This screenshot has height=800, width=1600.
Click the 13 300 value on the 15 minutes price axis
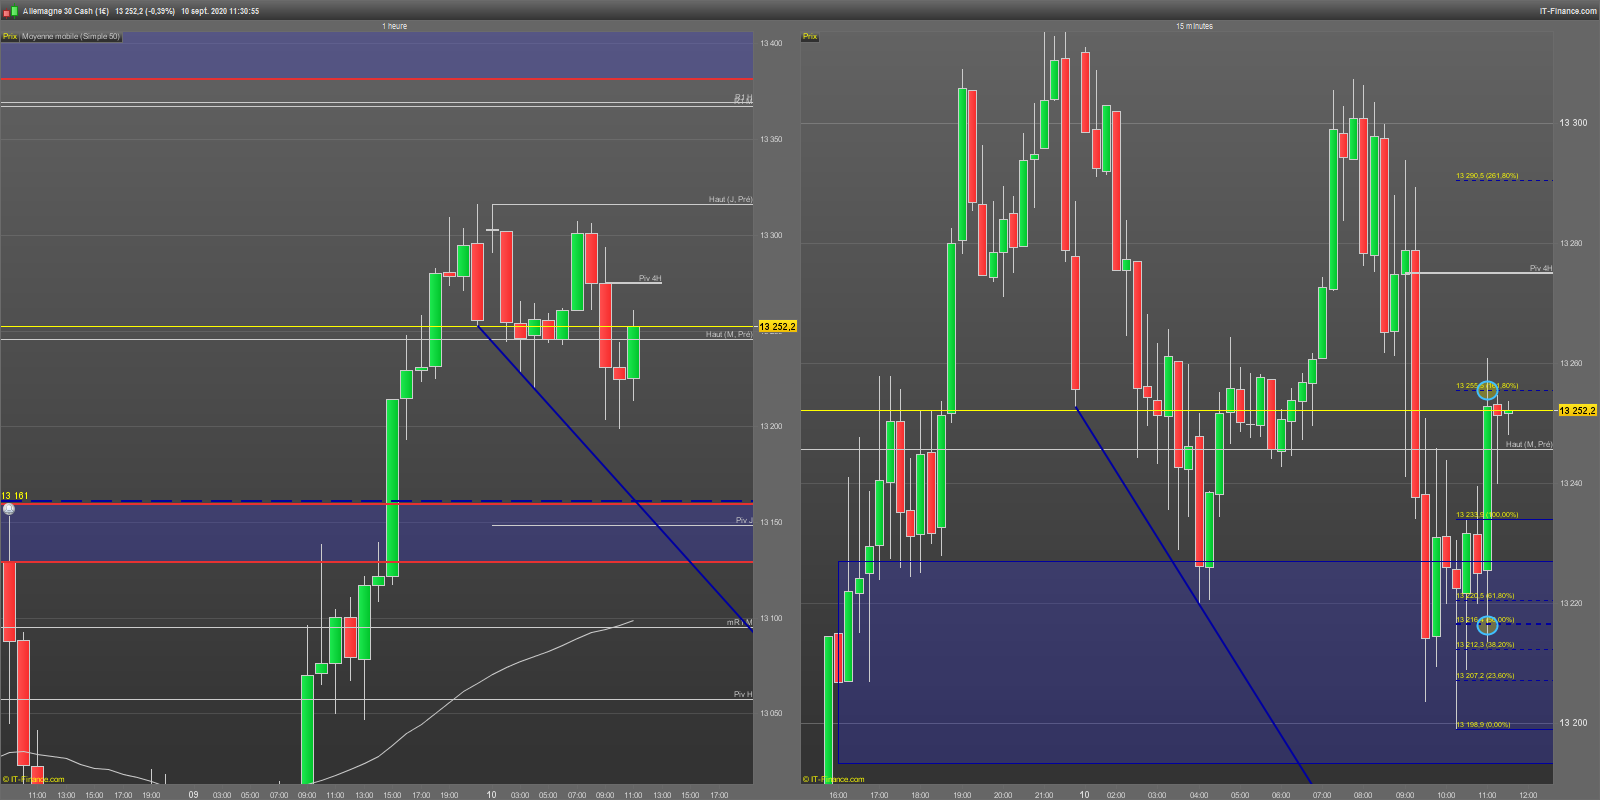click(x=1573, y=123)
